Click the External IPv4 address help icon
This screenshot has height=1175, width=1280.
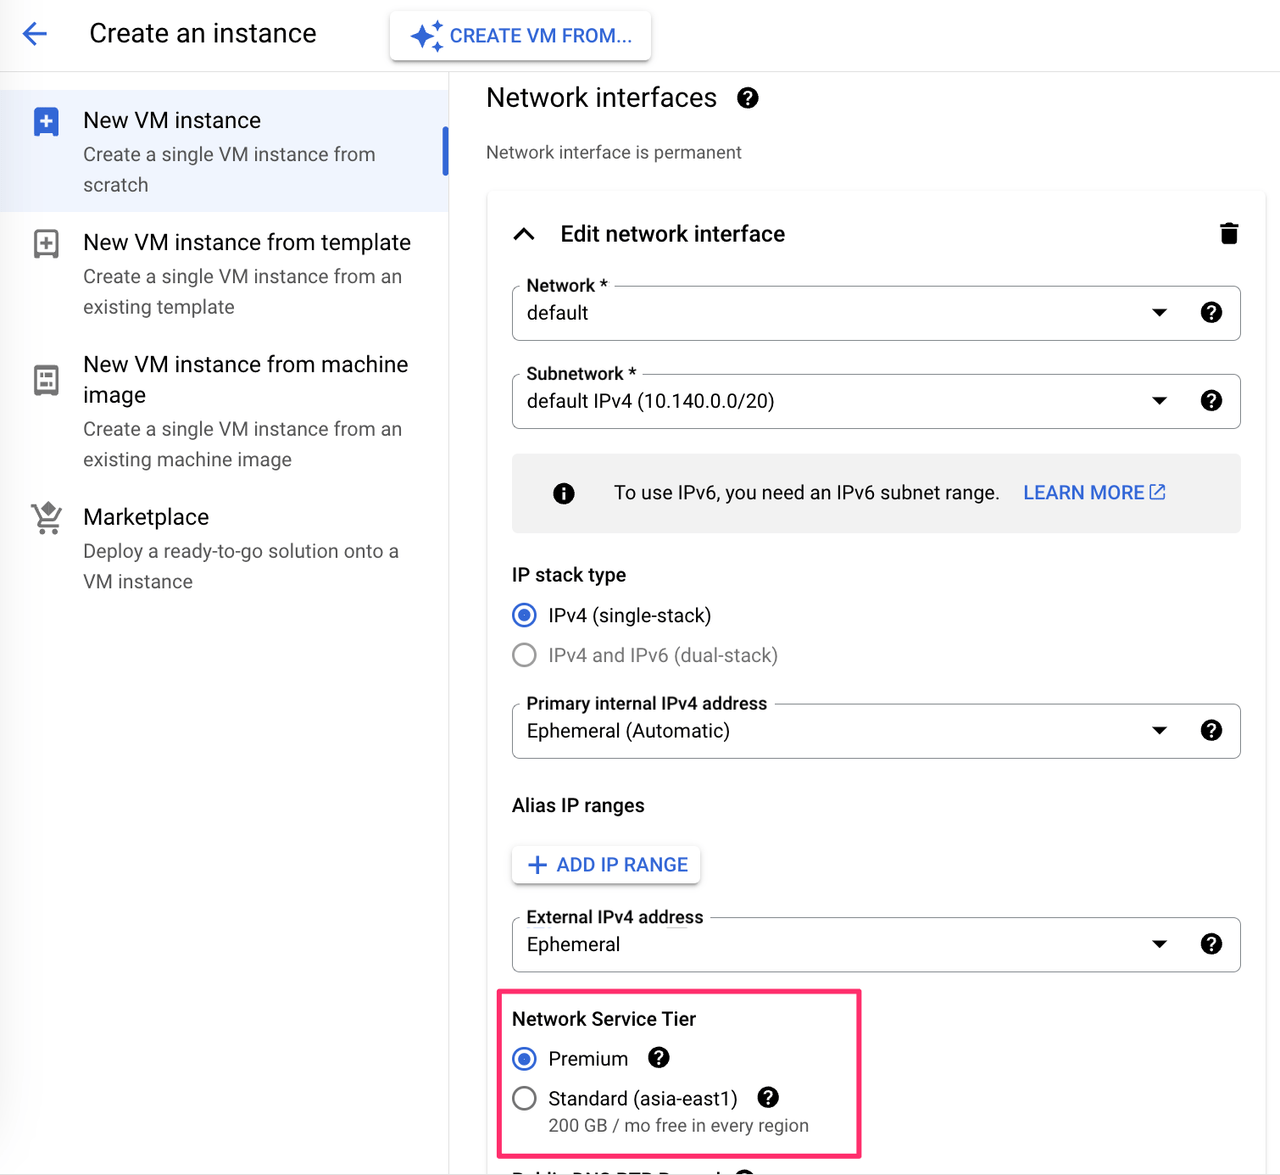(x=1211, y=943)
